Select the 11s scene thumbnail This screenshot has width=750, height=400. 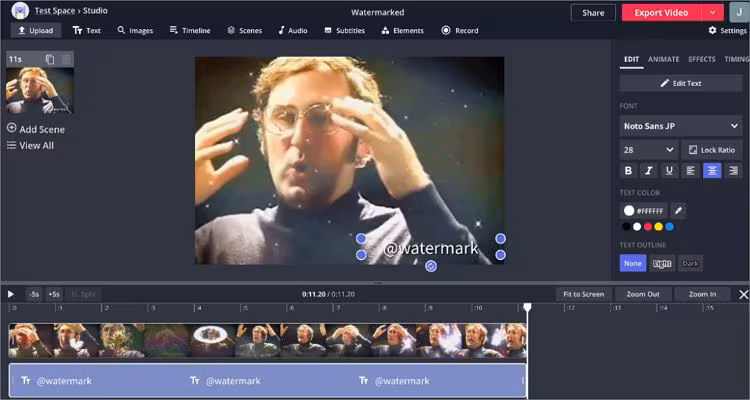(x=40, y=90)
